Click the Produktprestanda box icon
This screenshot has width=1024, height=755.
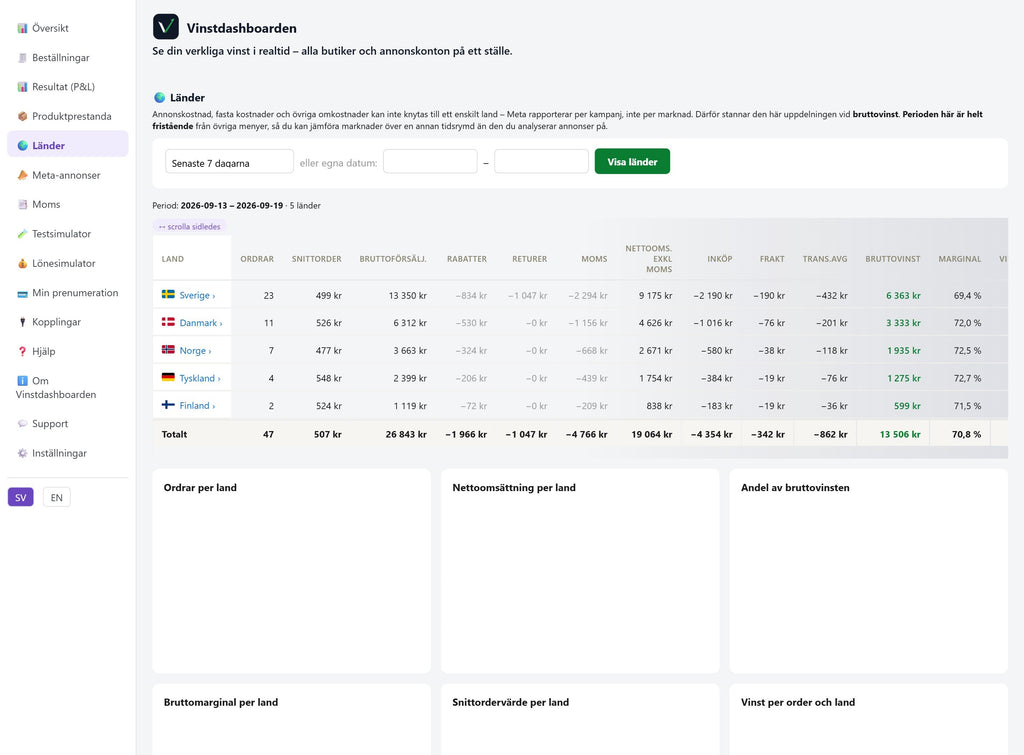coord(22,116)
